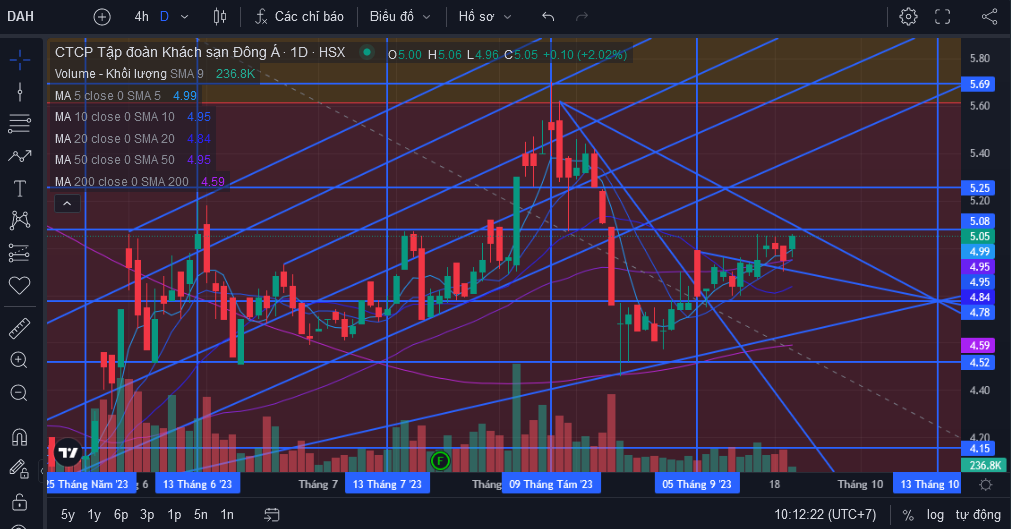This screenshot has width=1011, height=529.
Task: Set date range to 1n
Action: tap(227, 514)
